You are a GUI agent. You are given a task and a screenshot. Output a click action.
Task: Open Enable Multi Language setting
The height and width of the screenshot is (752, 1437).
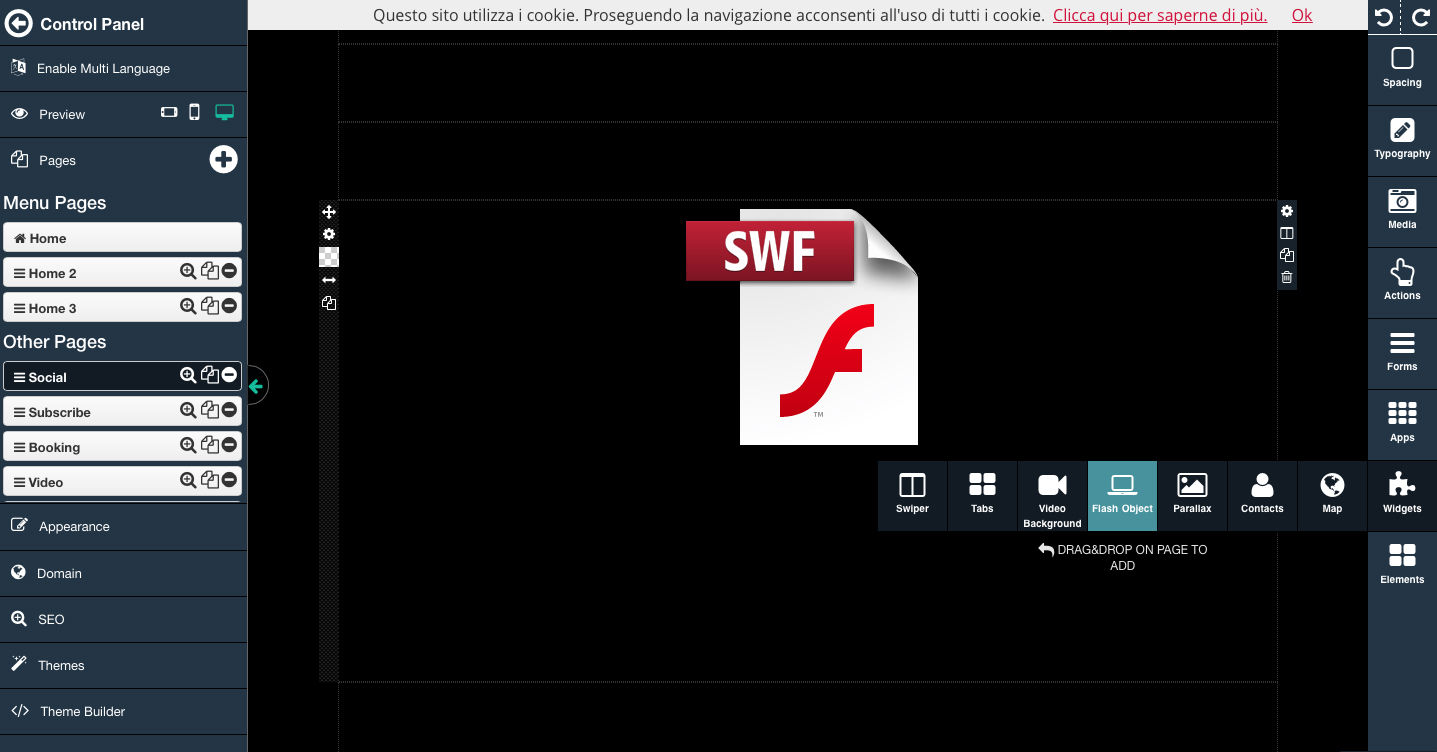123,68
